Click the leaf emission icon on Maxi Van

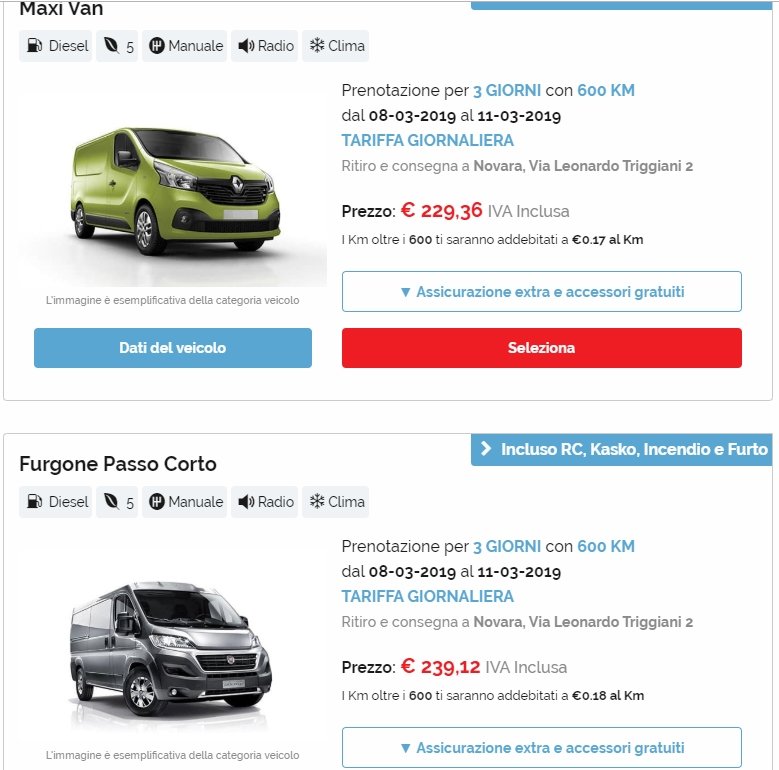click(x=111, y=46)
